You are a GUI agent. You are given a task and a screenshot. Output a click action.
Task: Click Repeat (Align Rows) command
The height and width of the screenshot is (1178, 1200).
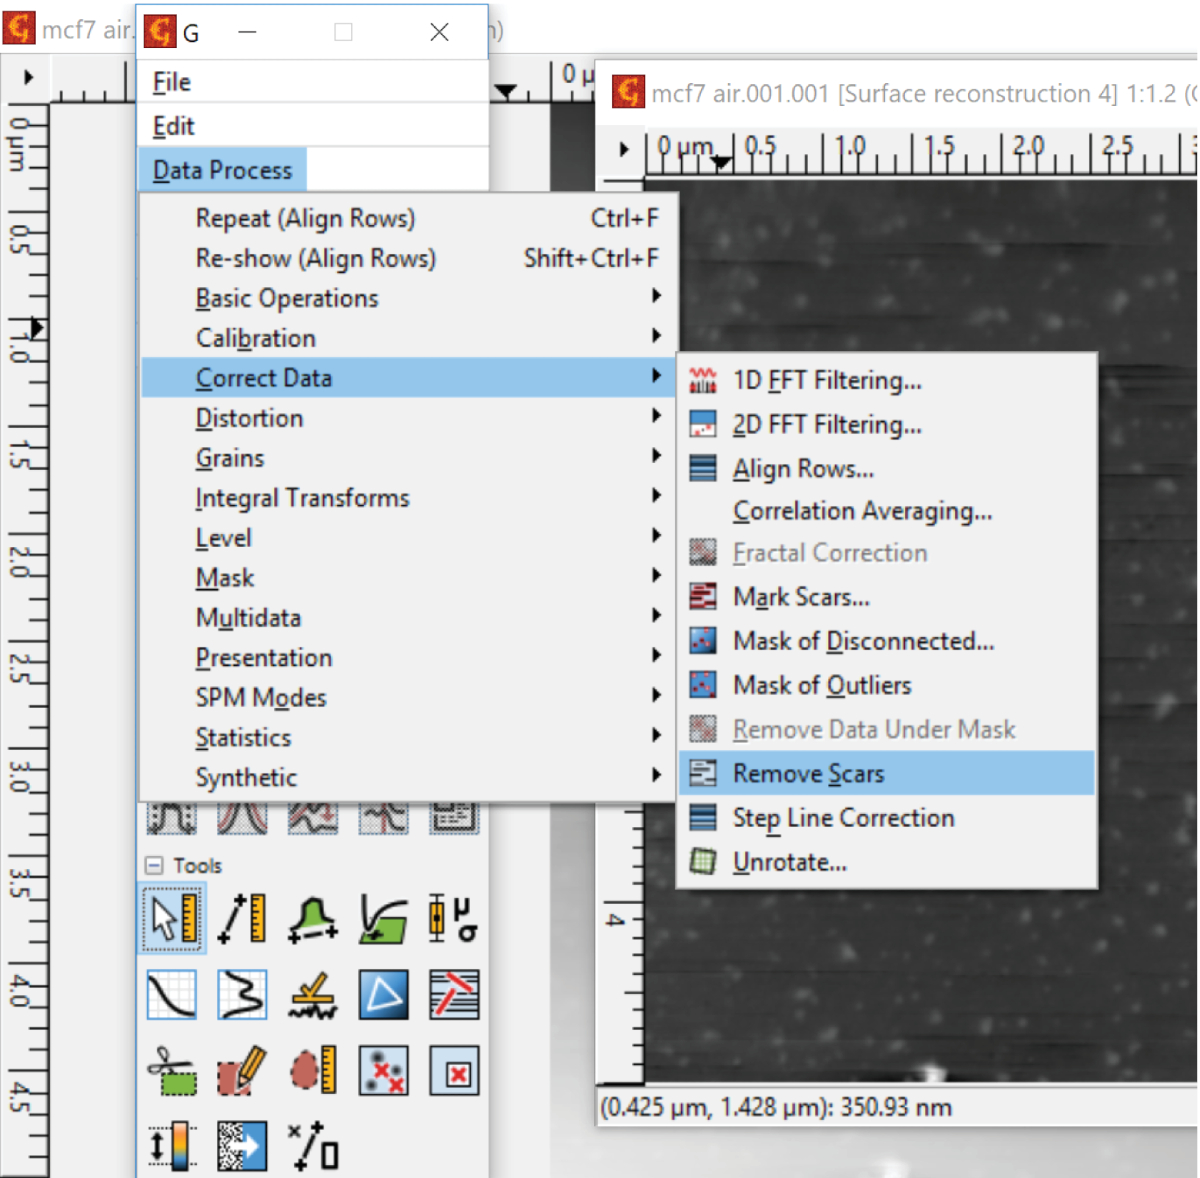[305, 218]
